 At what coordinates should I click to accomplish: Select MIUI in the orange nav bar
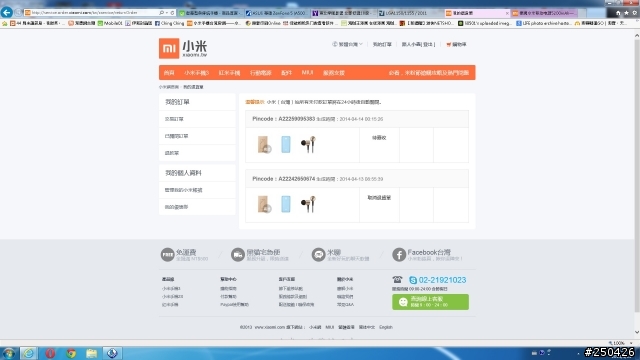pyautogui.click(x=307, y=73)
